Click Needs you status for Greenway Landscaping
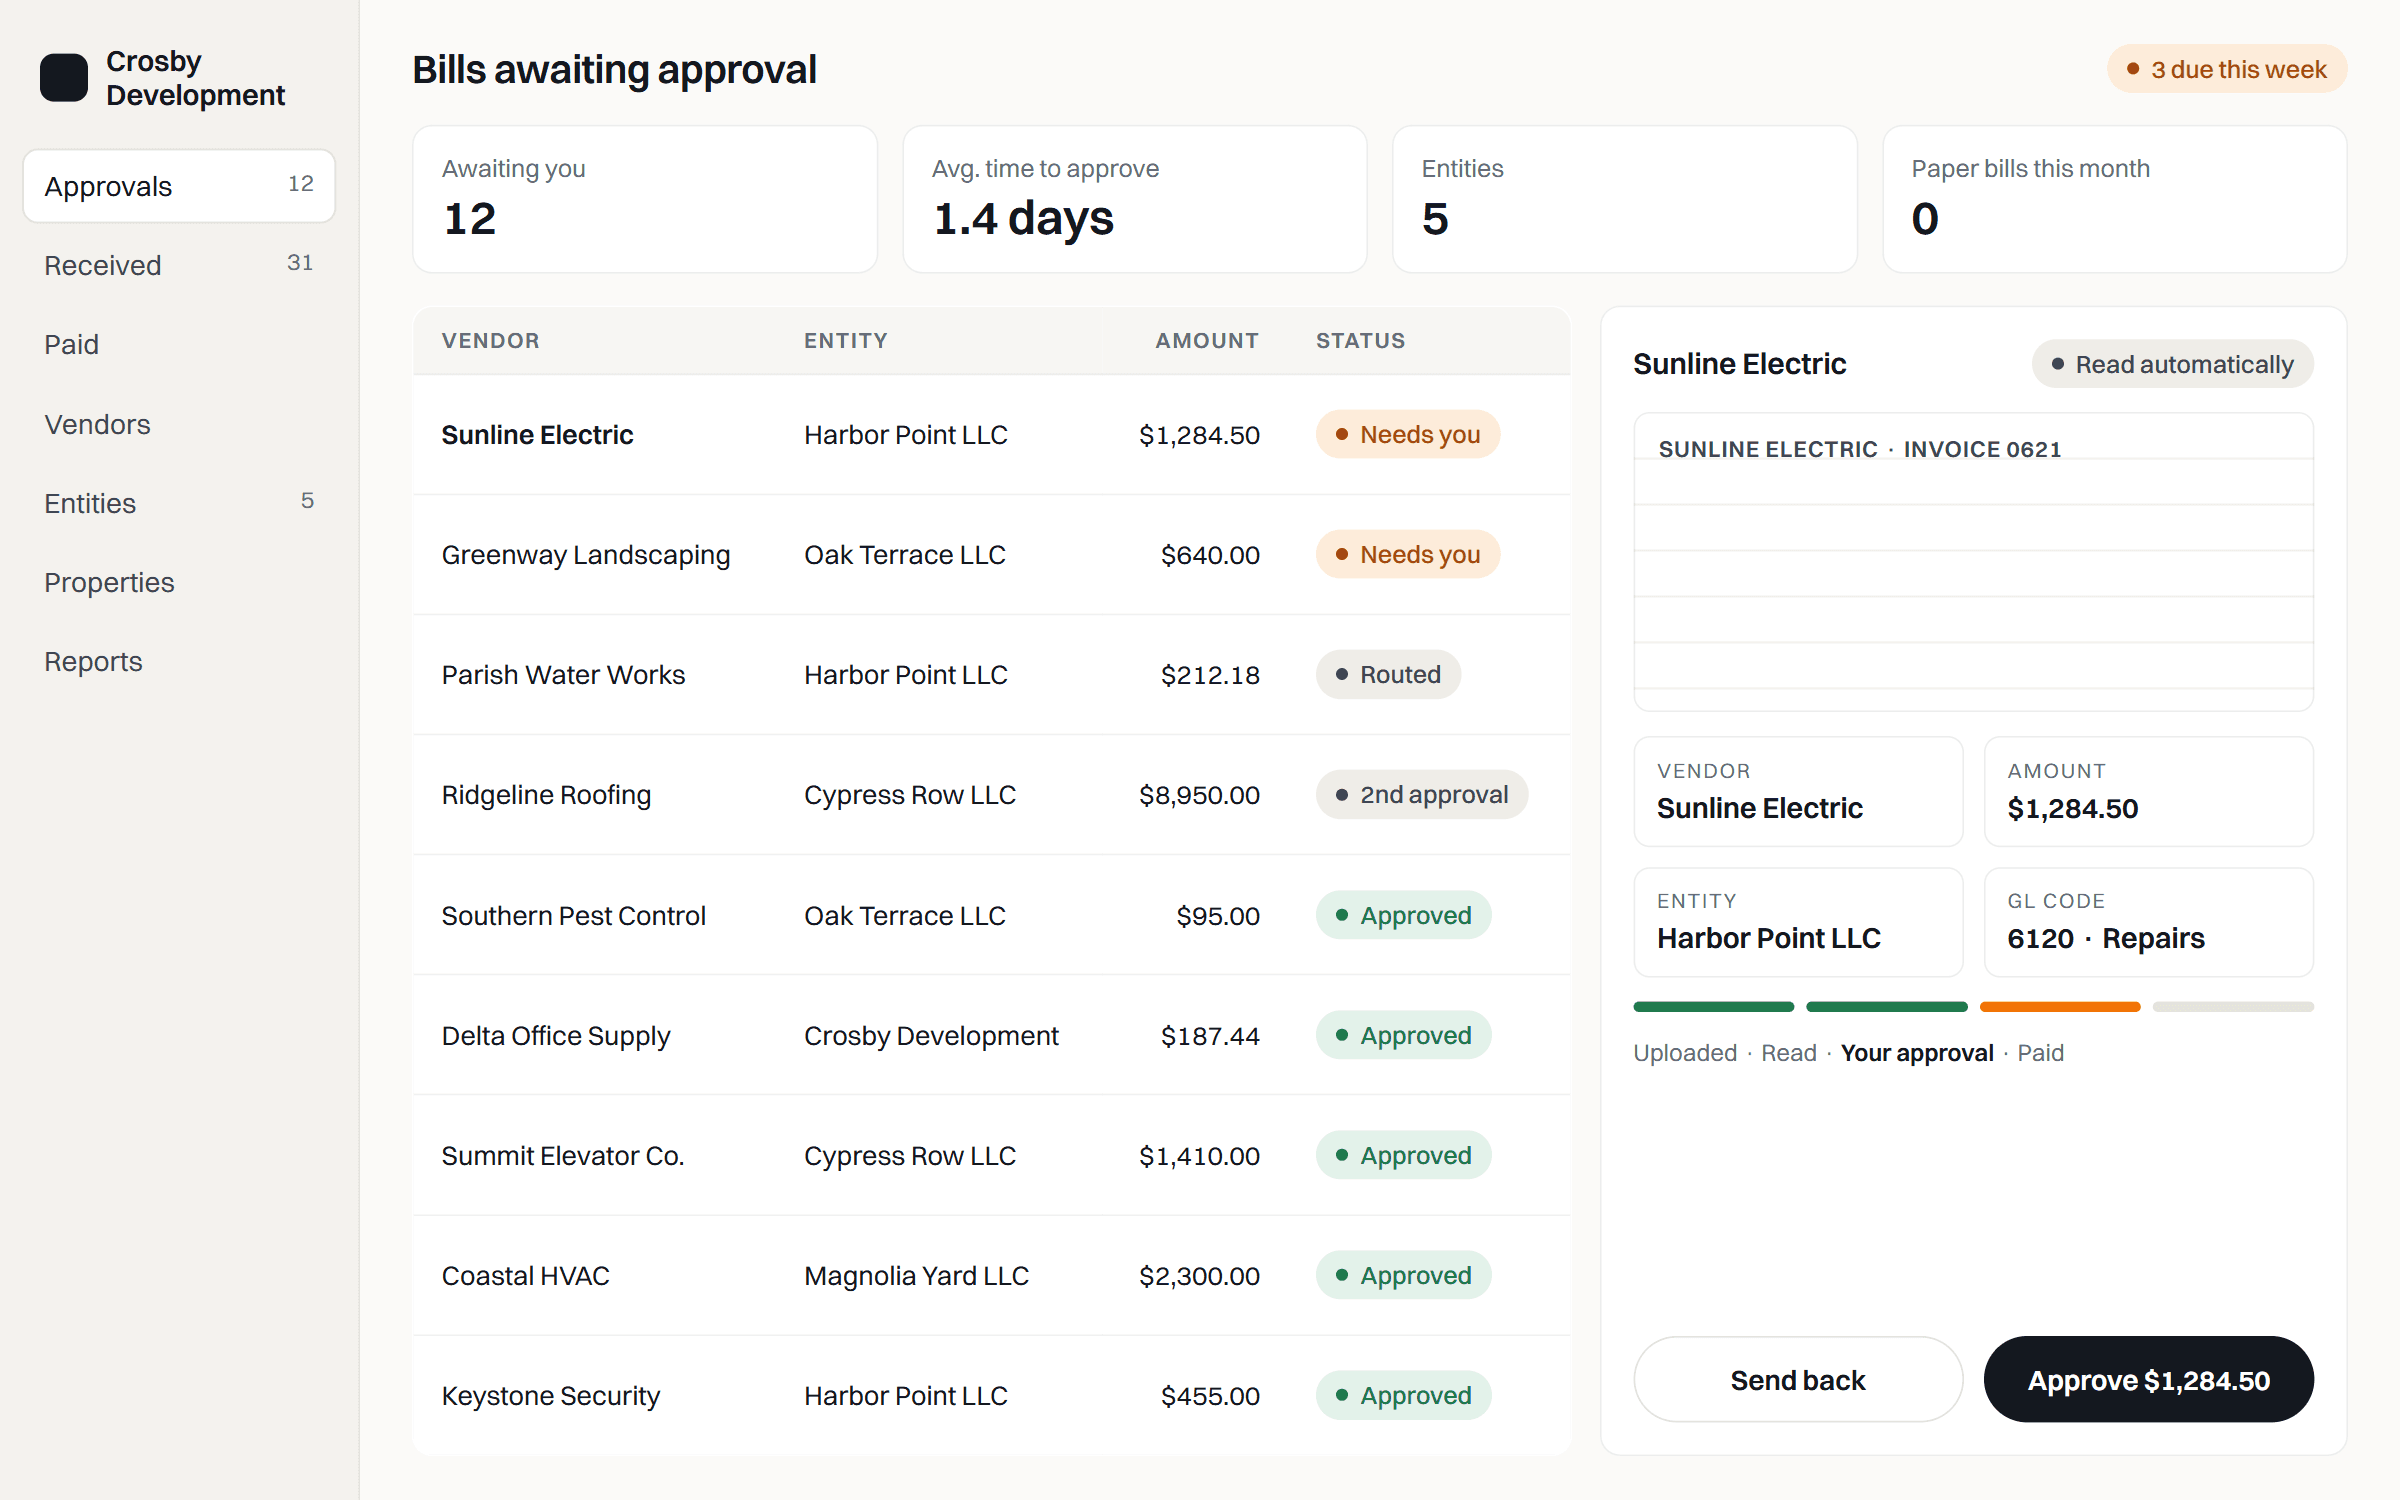 (x=1408, y=555)
